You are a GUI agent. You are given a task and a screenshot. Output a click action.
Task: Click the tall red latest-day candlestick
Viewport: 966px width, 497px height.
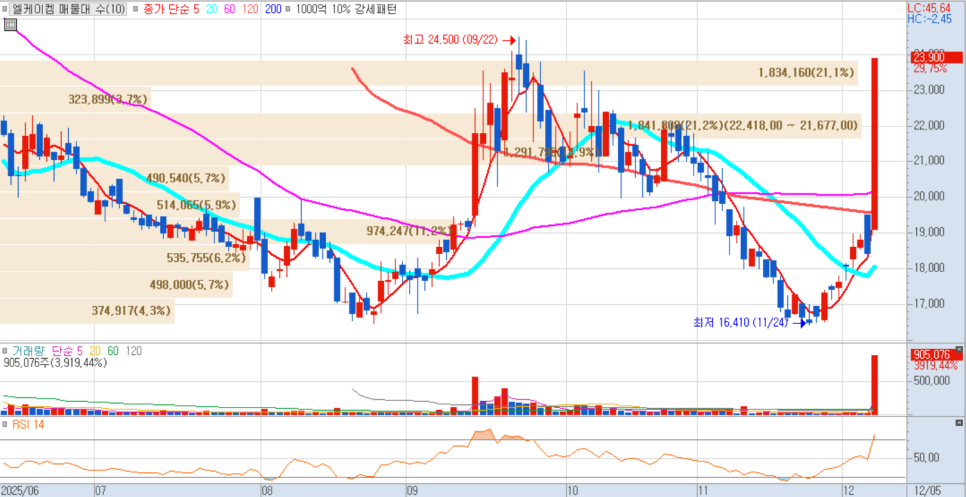pyautogui.click(x=874, y=144)
